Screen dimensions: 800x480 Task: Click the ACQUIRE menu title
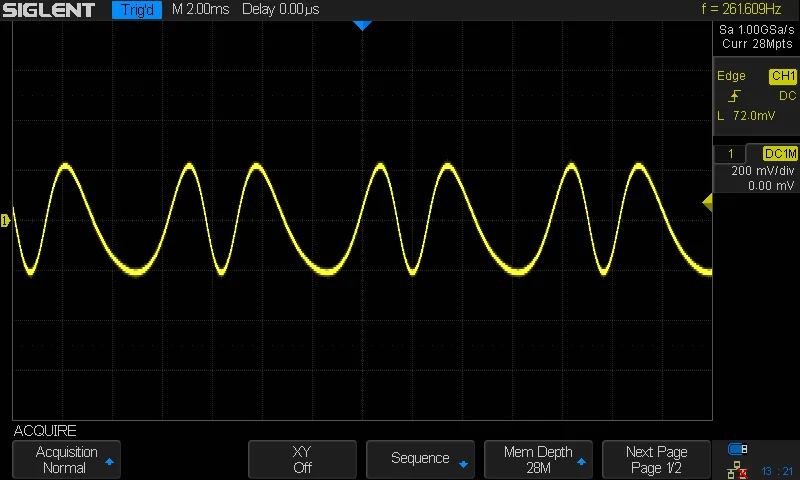click(x=45, y=431)
